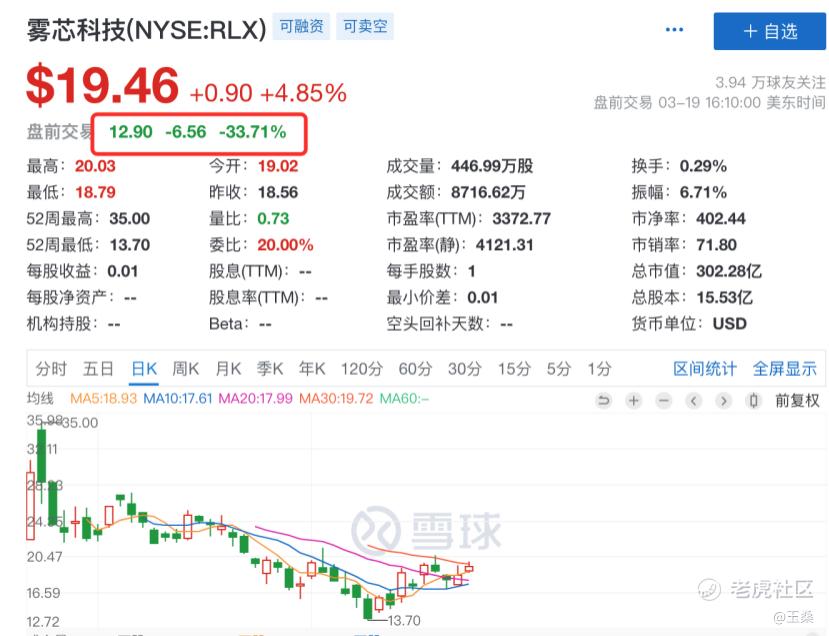Select the 日K chart tab
The height and width of the screenshot is (636, 829).
pyautogui.click(x=144, y=368)
